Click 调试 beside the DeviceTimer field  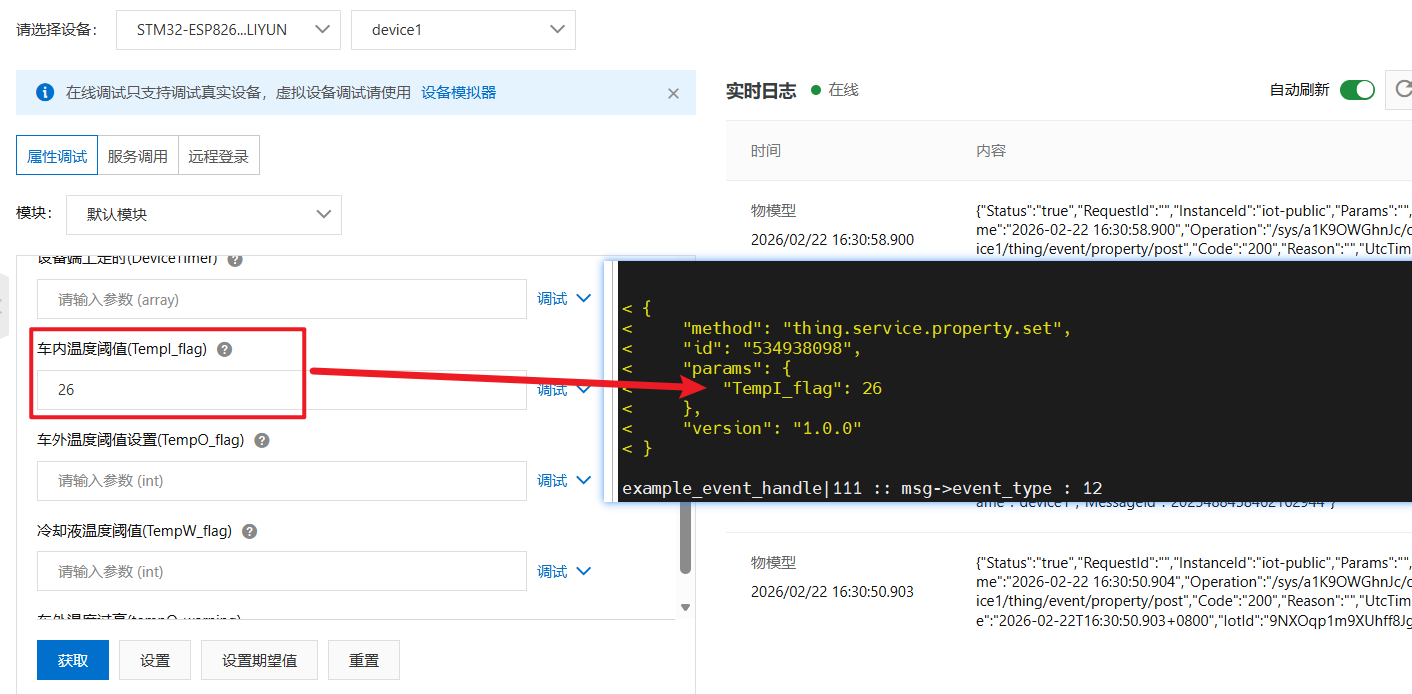coord(552,299)
